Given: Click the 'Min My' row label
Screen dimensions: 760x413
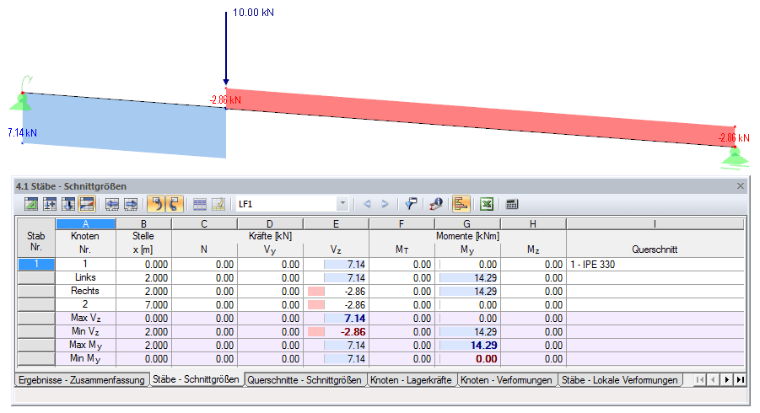Looking at the screenshot, I should (85, 359).
